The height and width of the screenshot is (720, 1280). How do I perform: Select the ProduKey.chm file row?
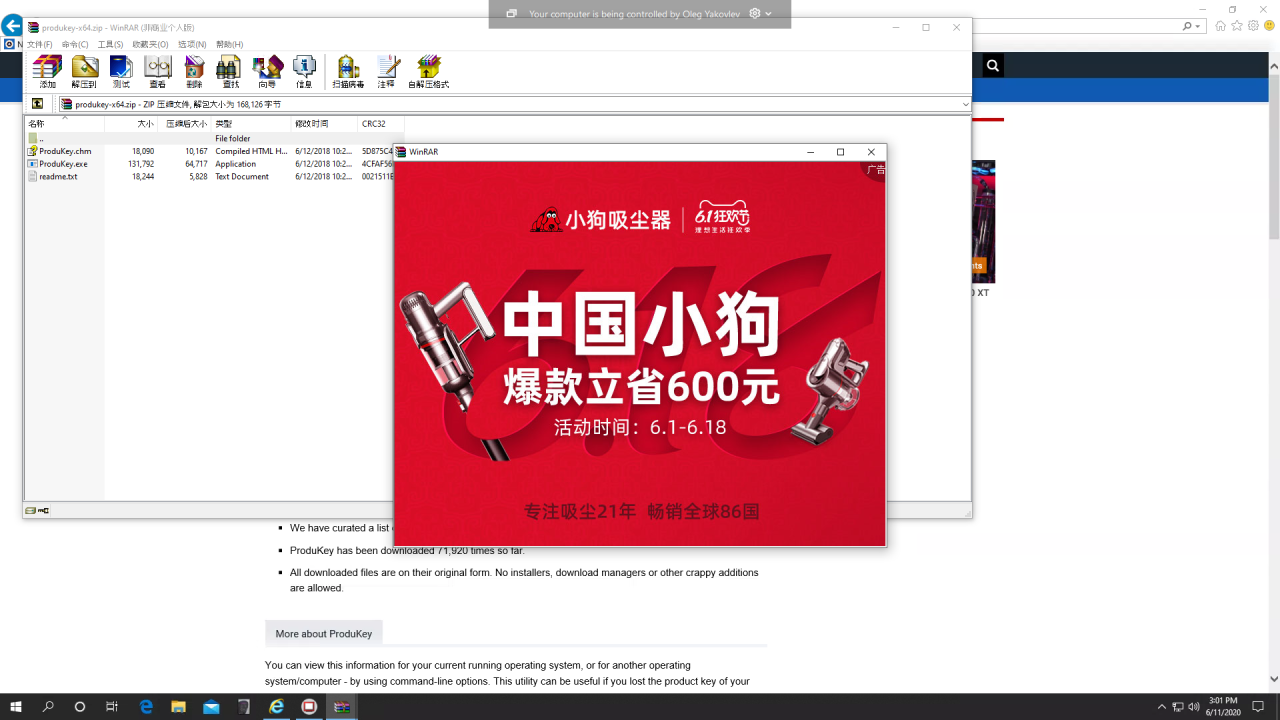(210, 151)
